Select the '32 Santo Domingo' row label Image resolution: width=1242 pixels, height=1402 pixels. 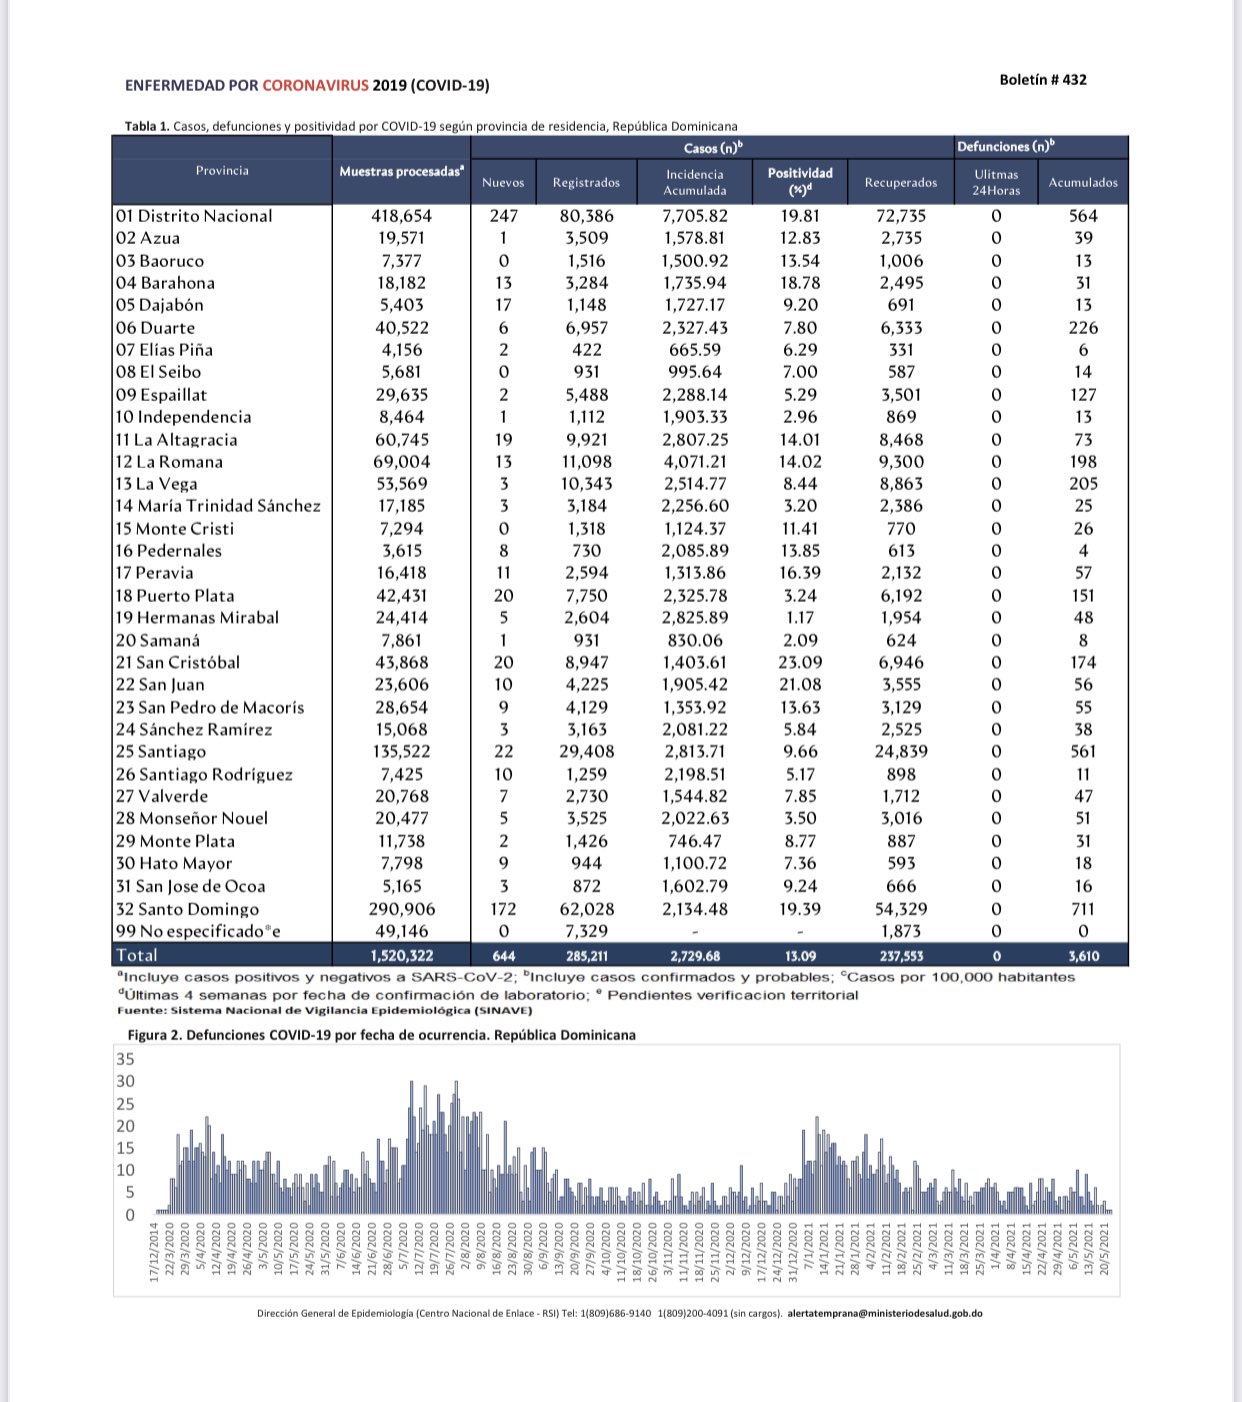pos(187,910)
